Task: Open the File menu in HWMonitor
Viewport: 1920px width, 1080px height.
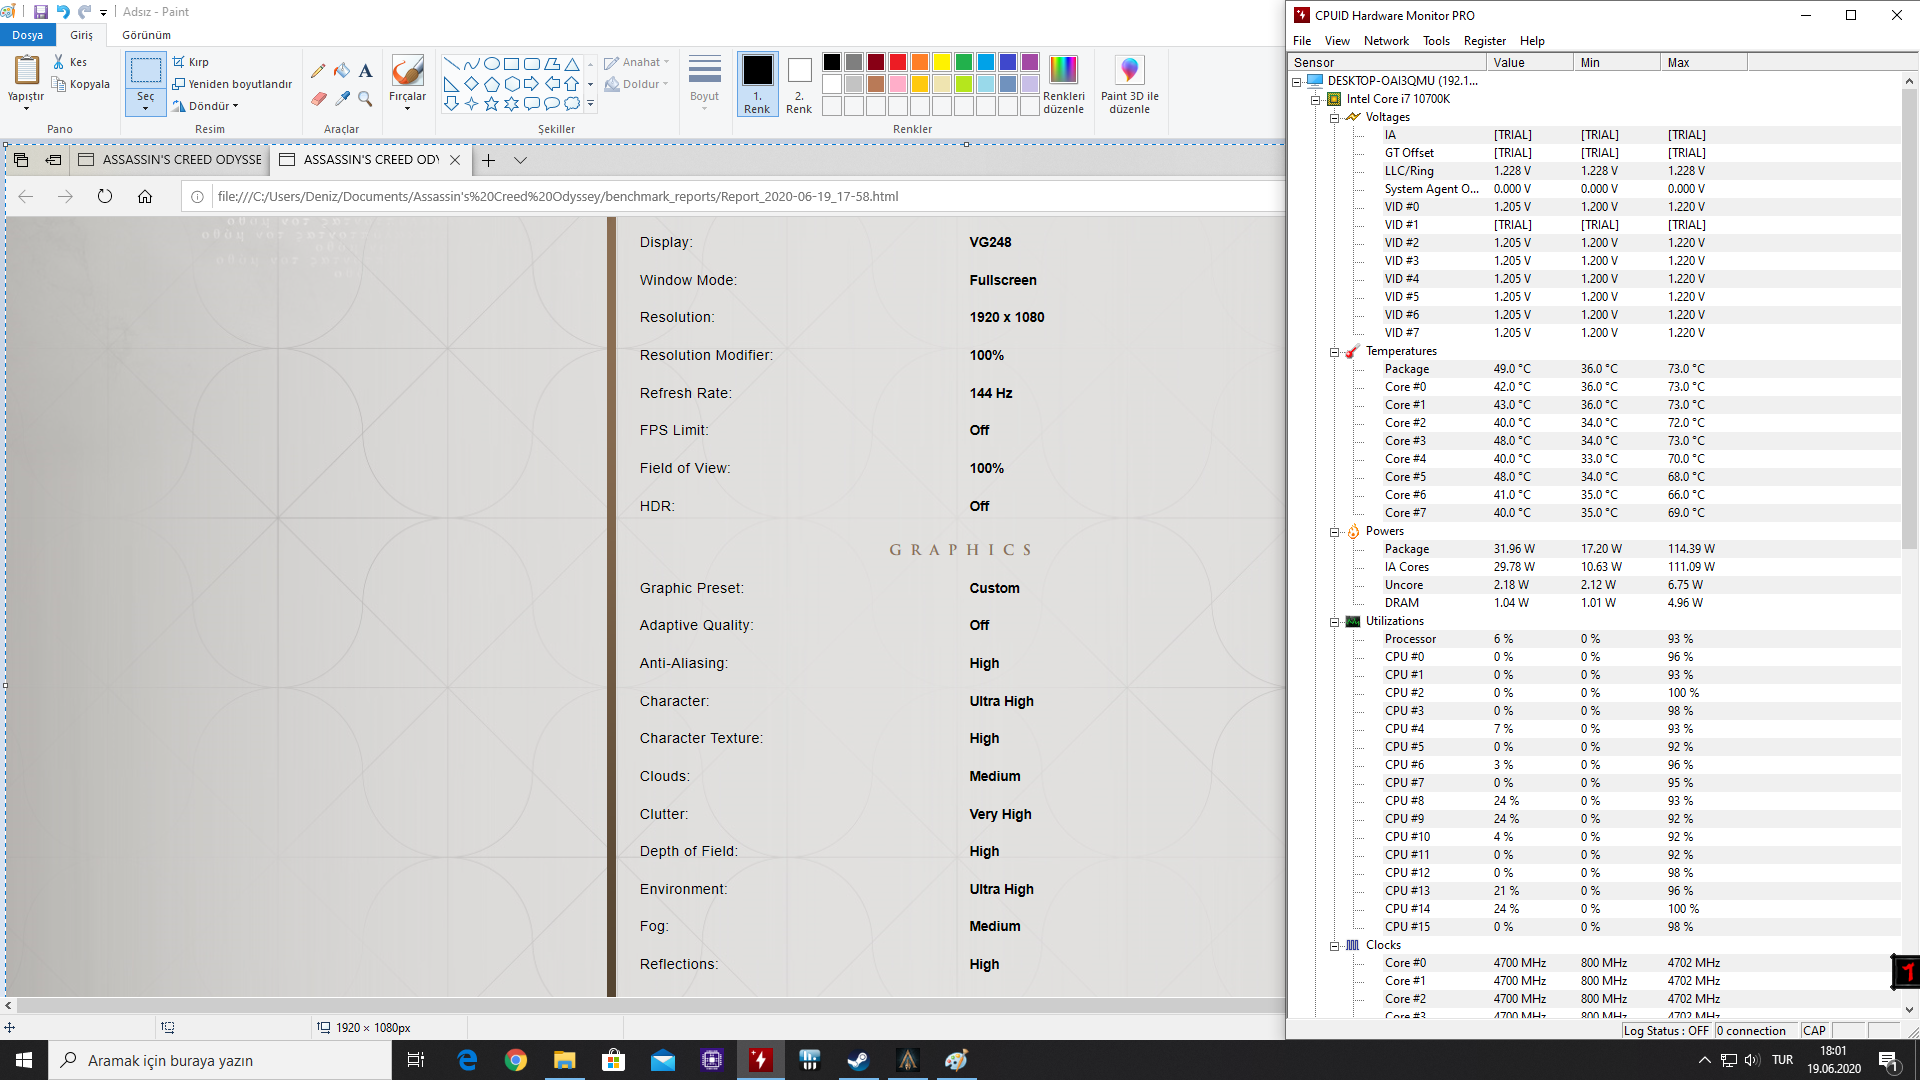Action: 1302,41
